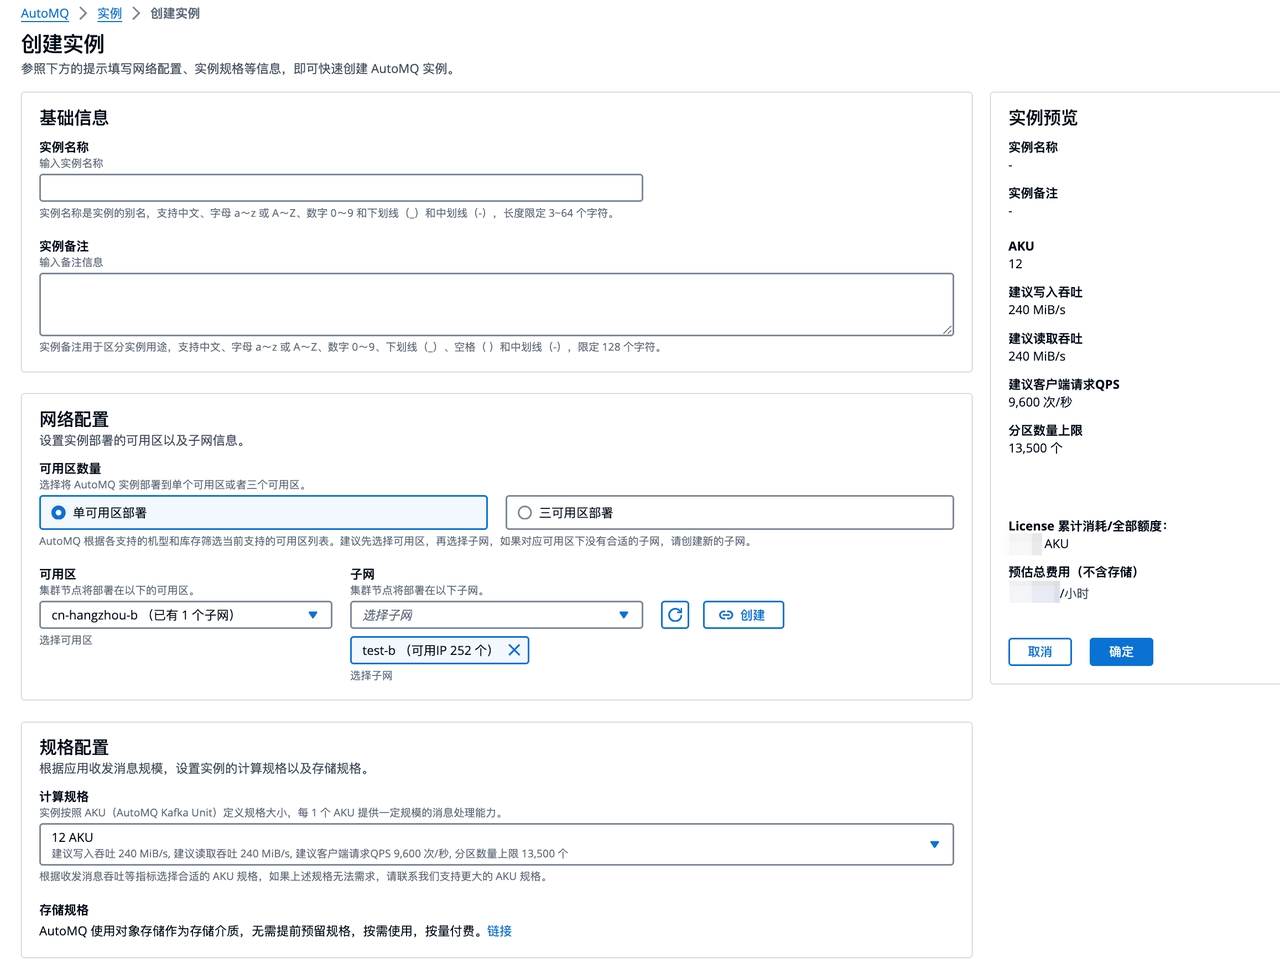This screenshot has width=1280, height=968.
Task: Open the 可用区 cn-hangzhou-b dropdown
Action: [185, 615]
